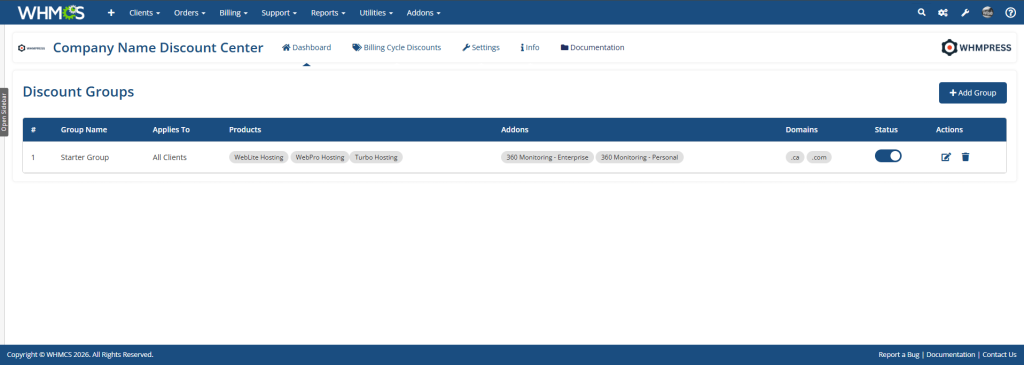Expand the Support menu
Screen dimensions: 1024x365
(x=280, y=12)
